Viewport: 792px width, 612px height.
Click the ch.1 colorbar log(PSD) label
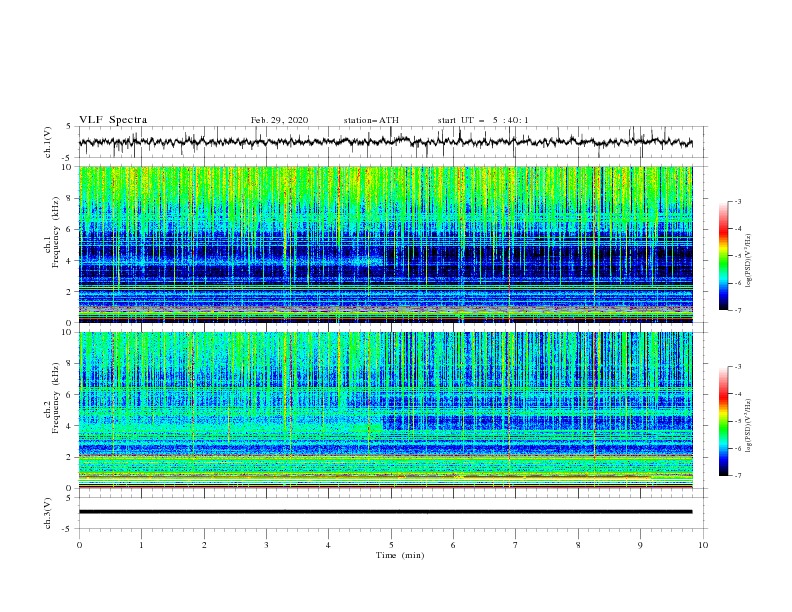tap(749, 261)
